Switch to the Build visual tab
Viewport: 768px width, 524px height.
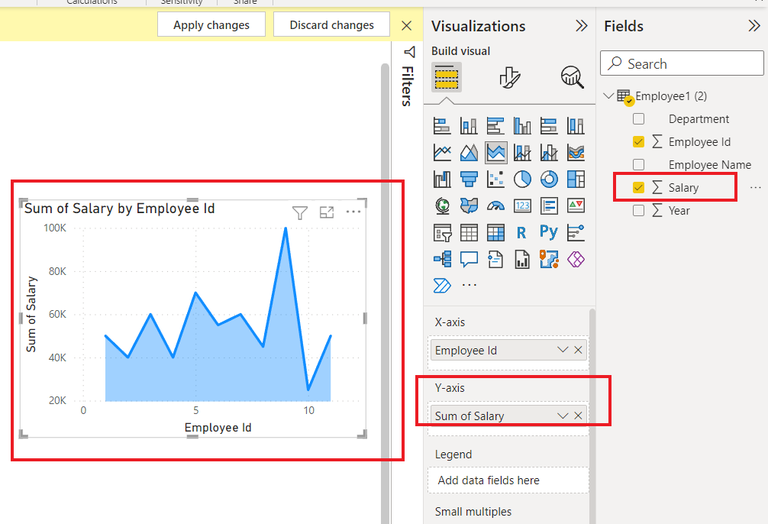pyautogui.click(x=446, y=77)
